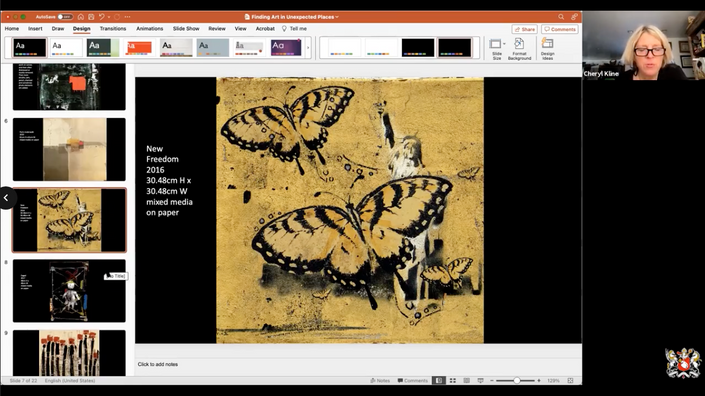This screenshot has height=396, width=705.
Task: Click English (United States) language status
Action: [70, 380]
